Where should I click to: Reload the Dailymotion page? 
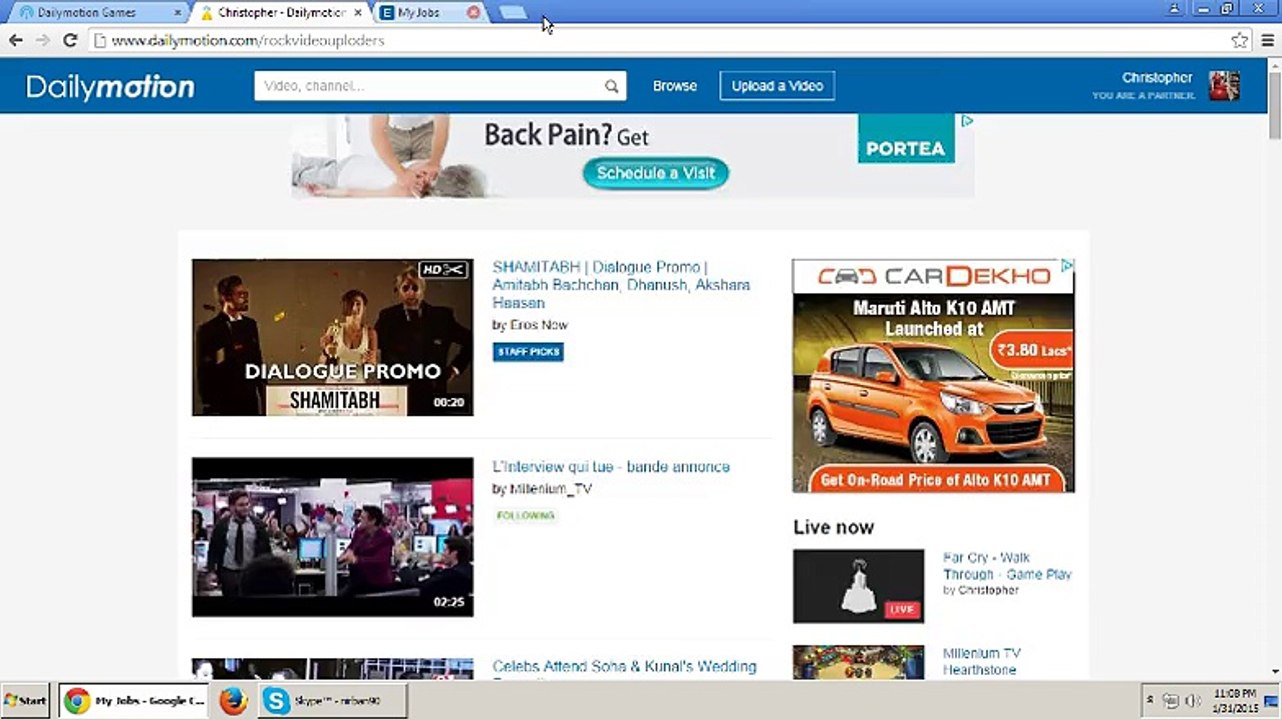[x=70, y=40]
